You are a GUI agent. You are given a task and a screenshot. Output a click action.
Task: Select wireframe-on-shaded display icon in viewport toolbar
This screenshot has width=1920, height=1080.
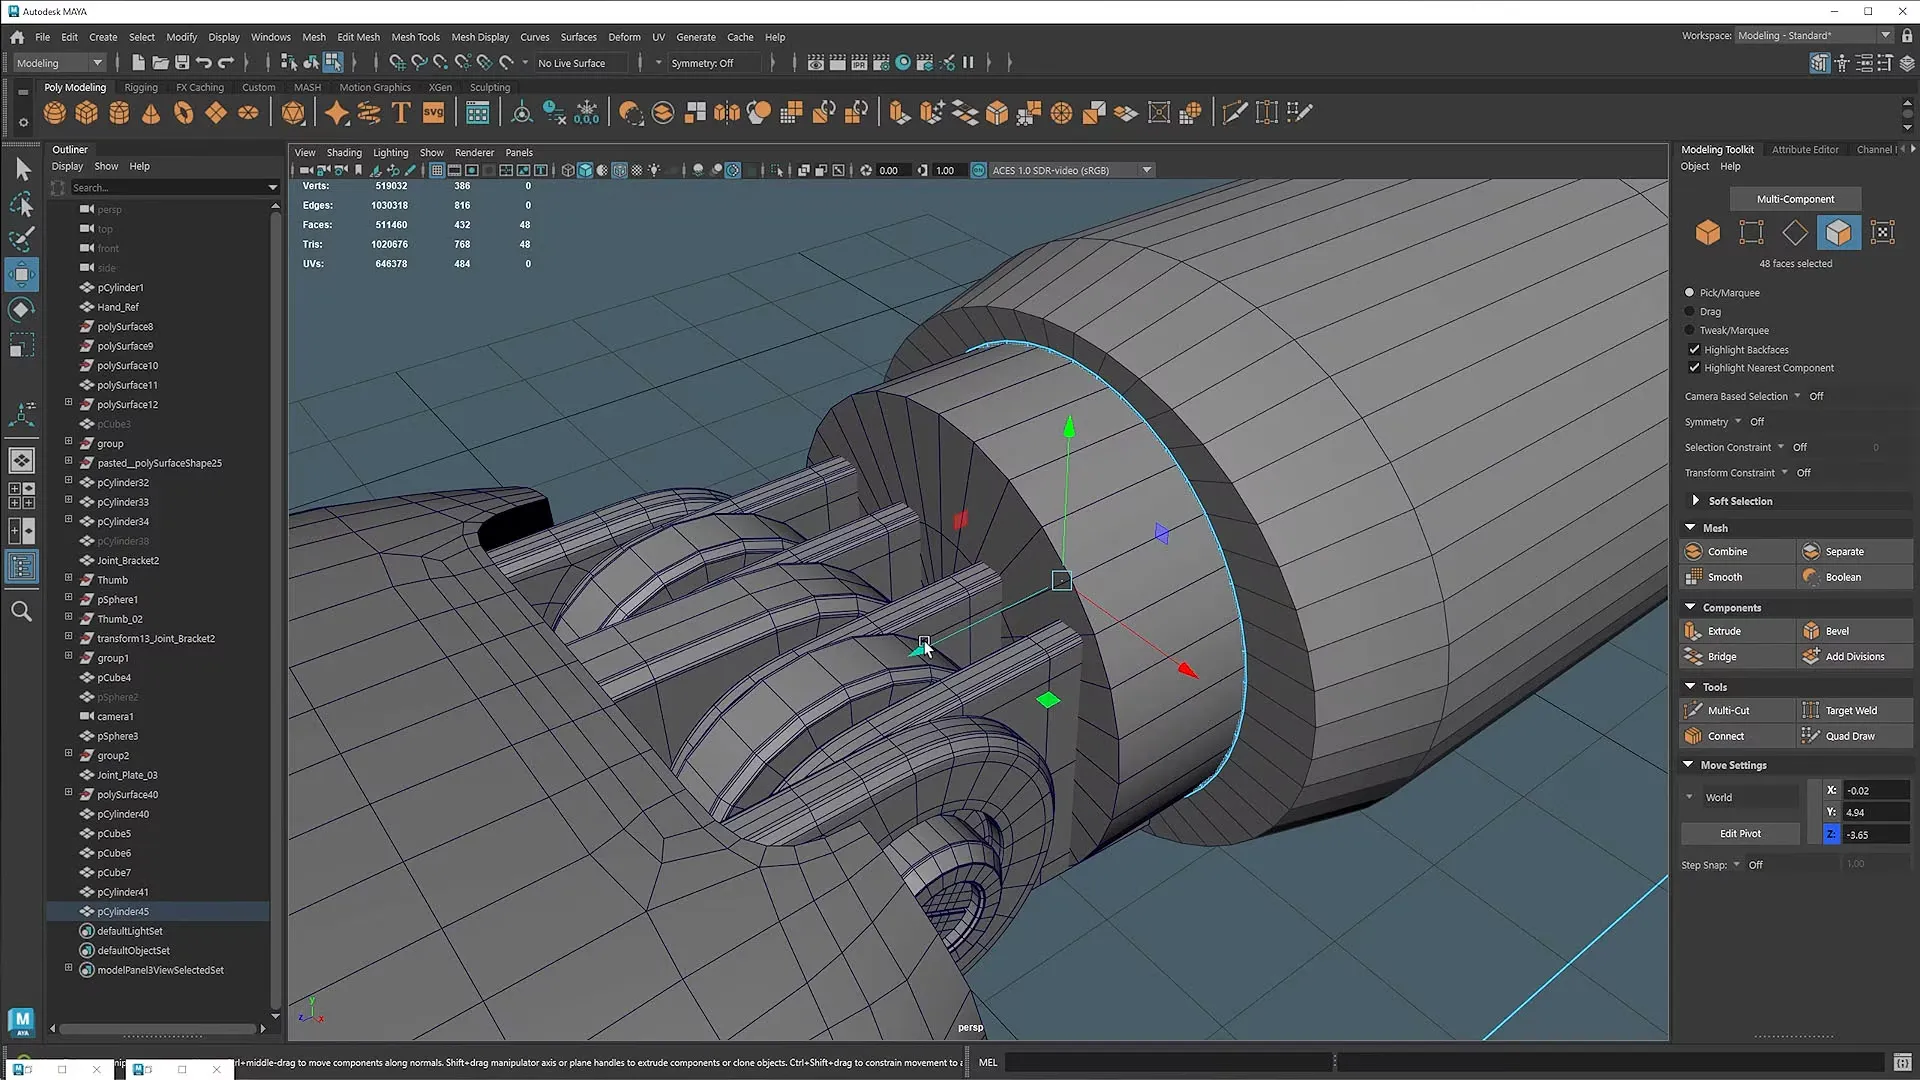click(x=620, y=170)
